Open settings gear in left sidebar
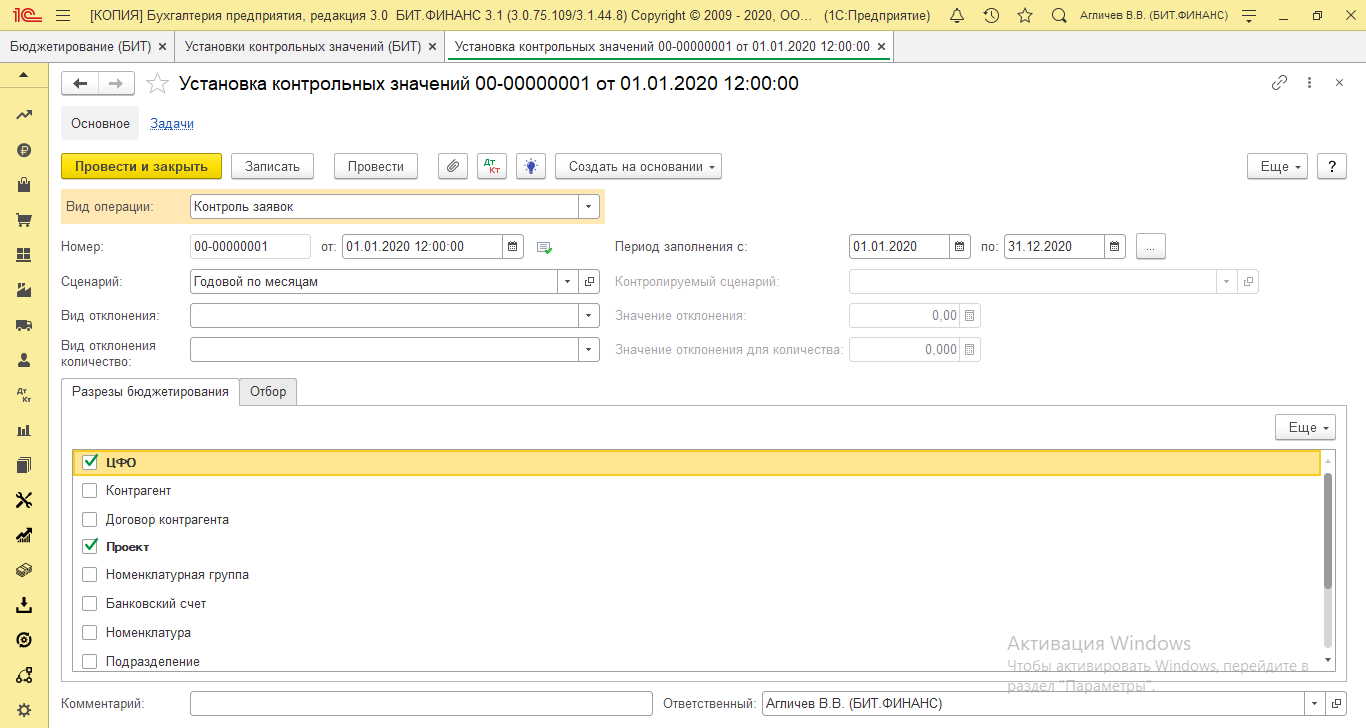 (24, 710)
